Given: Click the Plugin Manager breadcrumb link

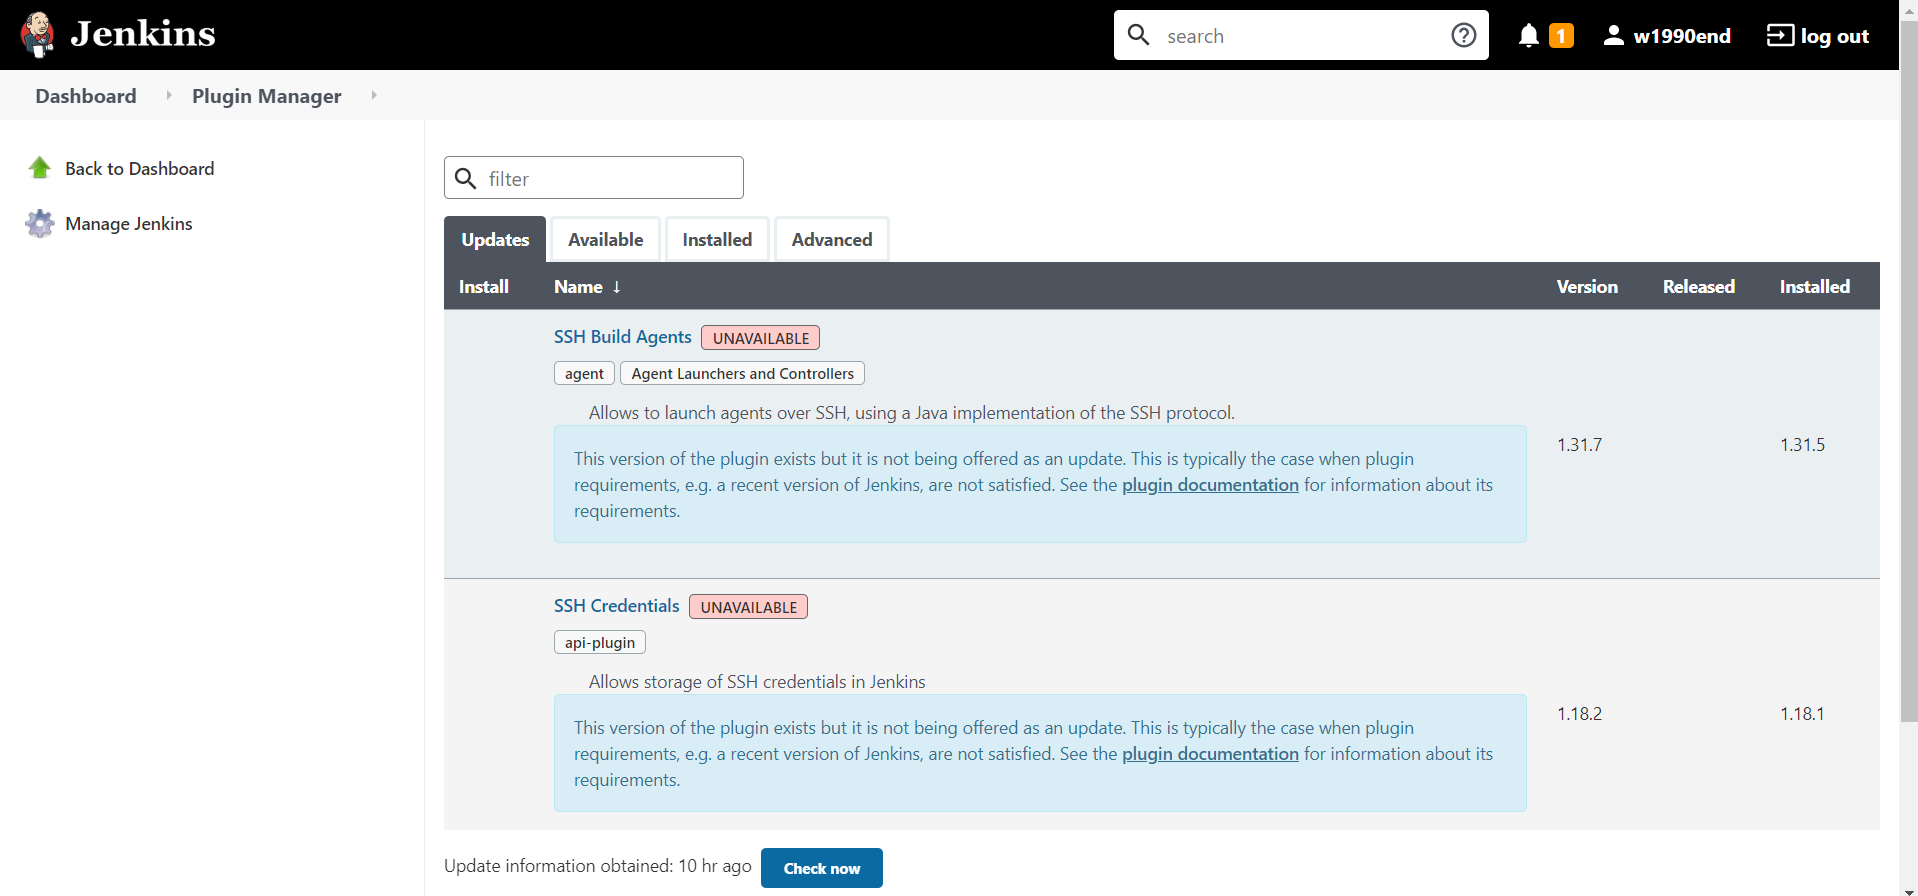Looking at the screenshot, I should tap(266, 96).
